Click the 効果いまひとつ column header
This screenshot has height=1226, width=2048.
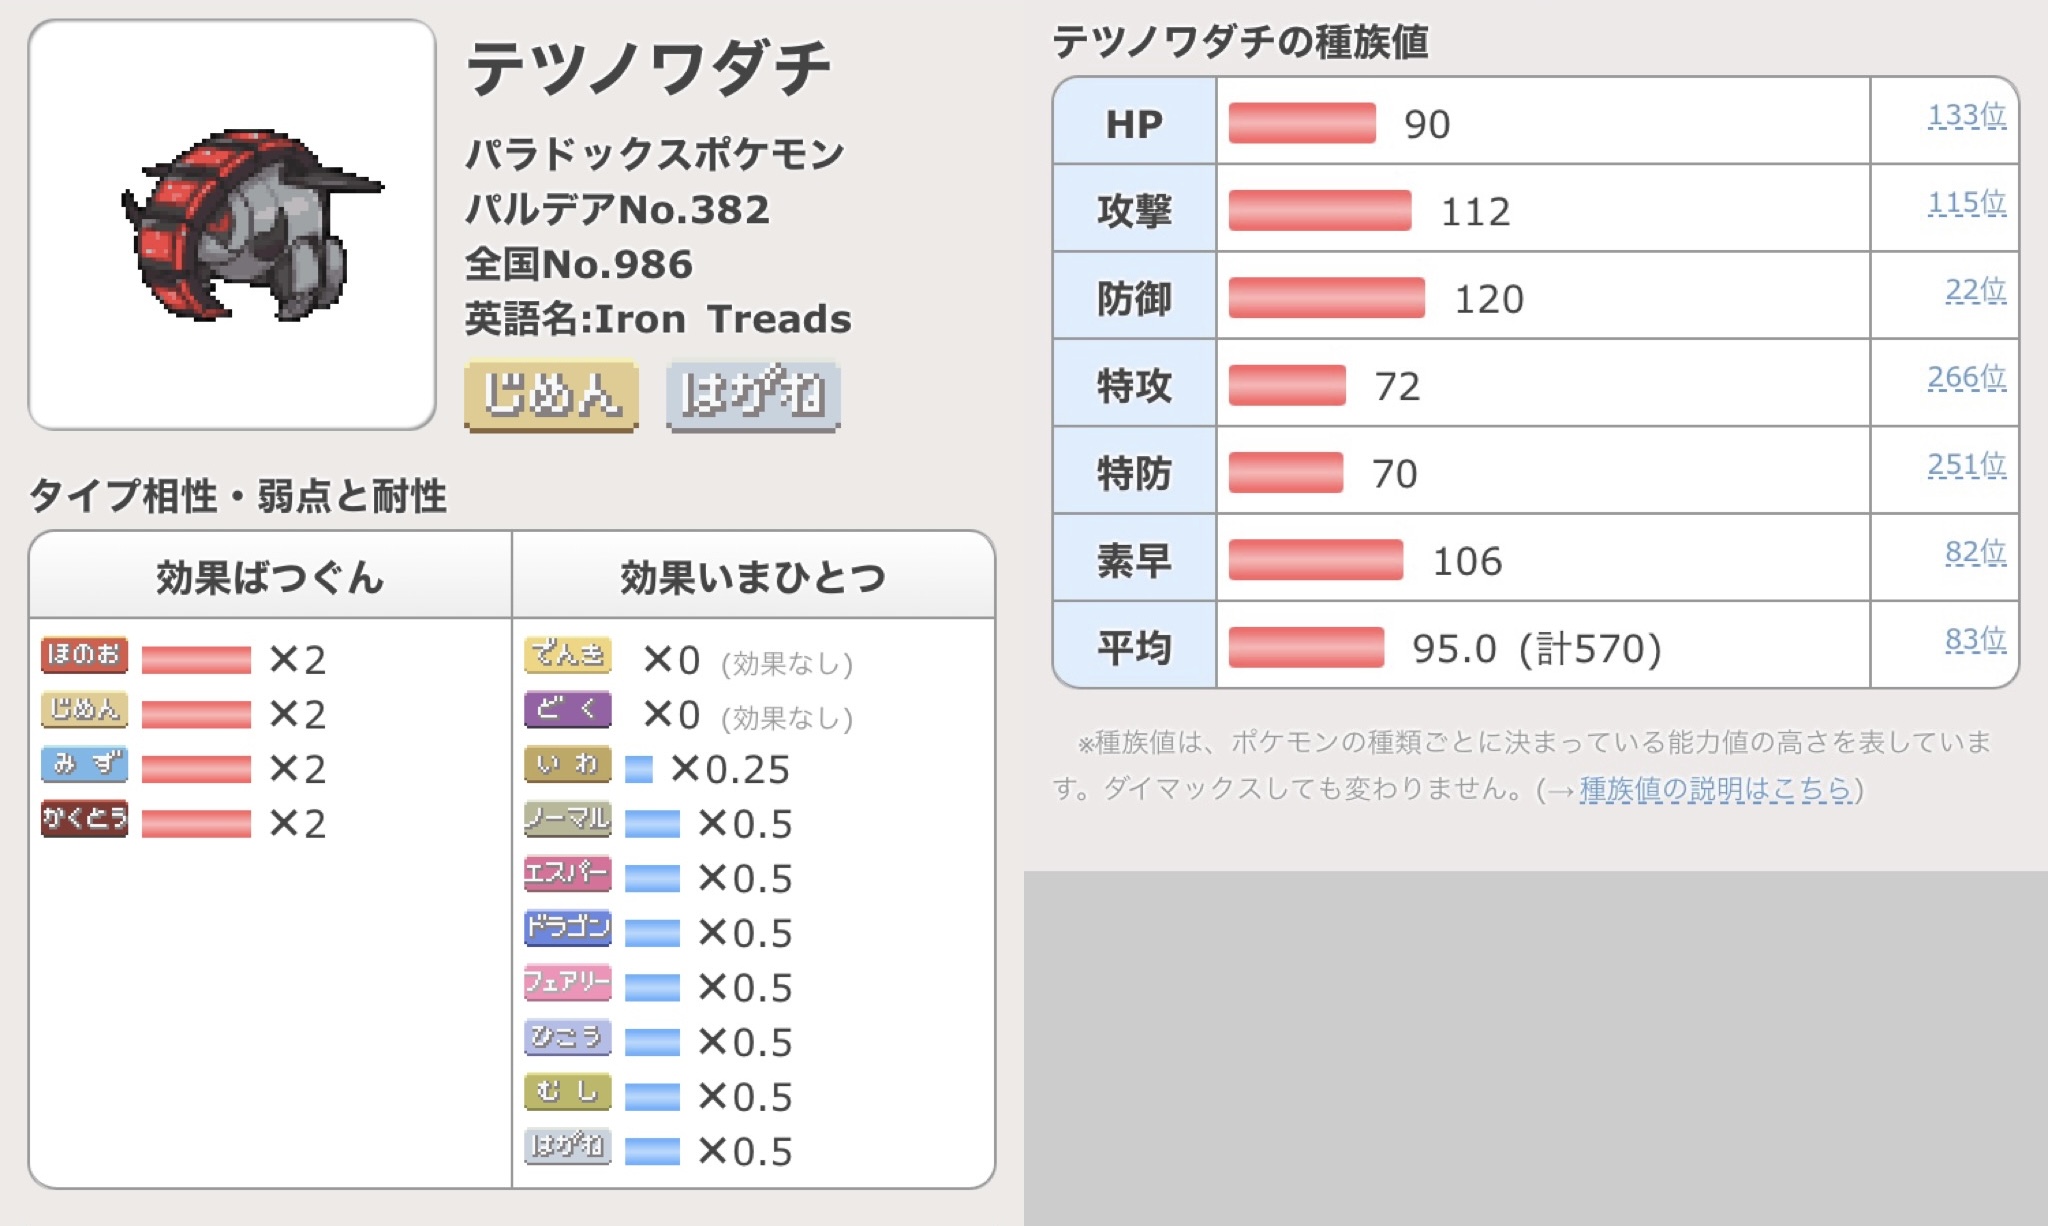[x=753, y=577]
